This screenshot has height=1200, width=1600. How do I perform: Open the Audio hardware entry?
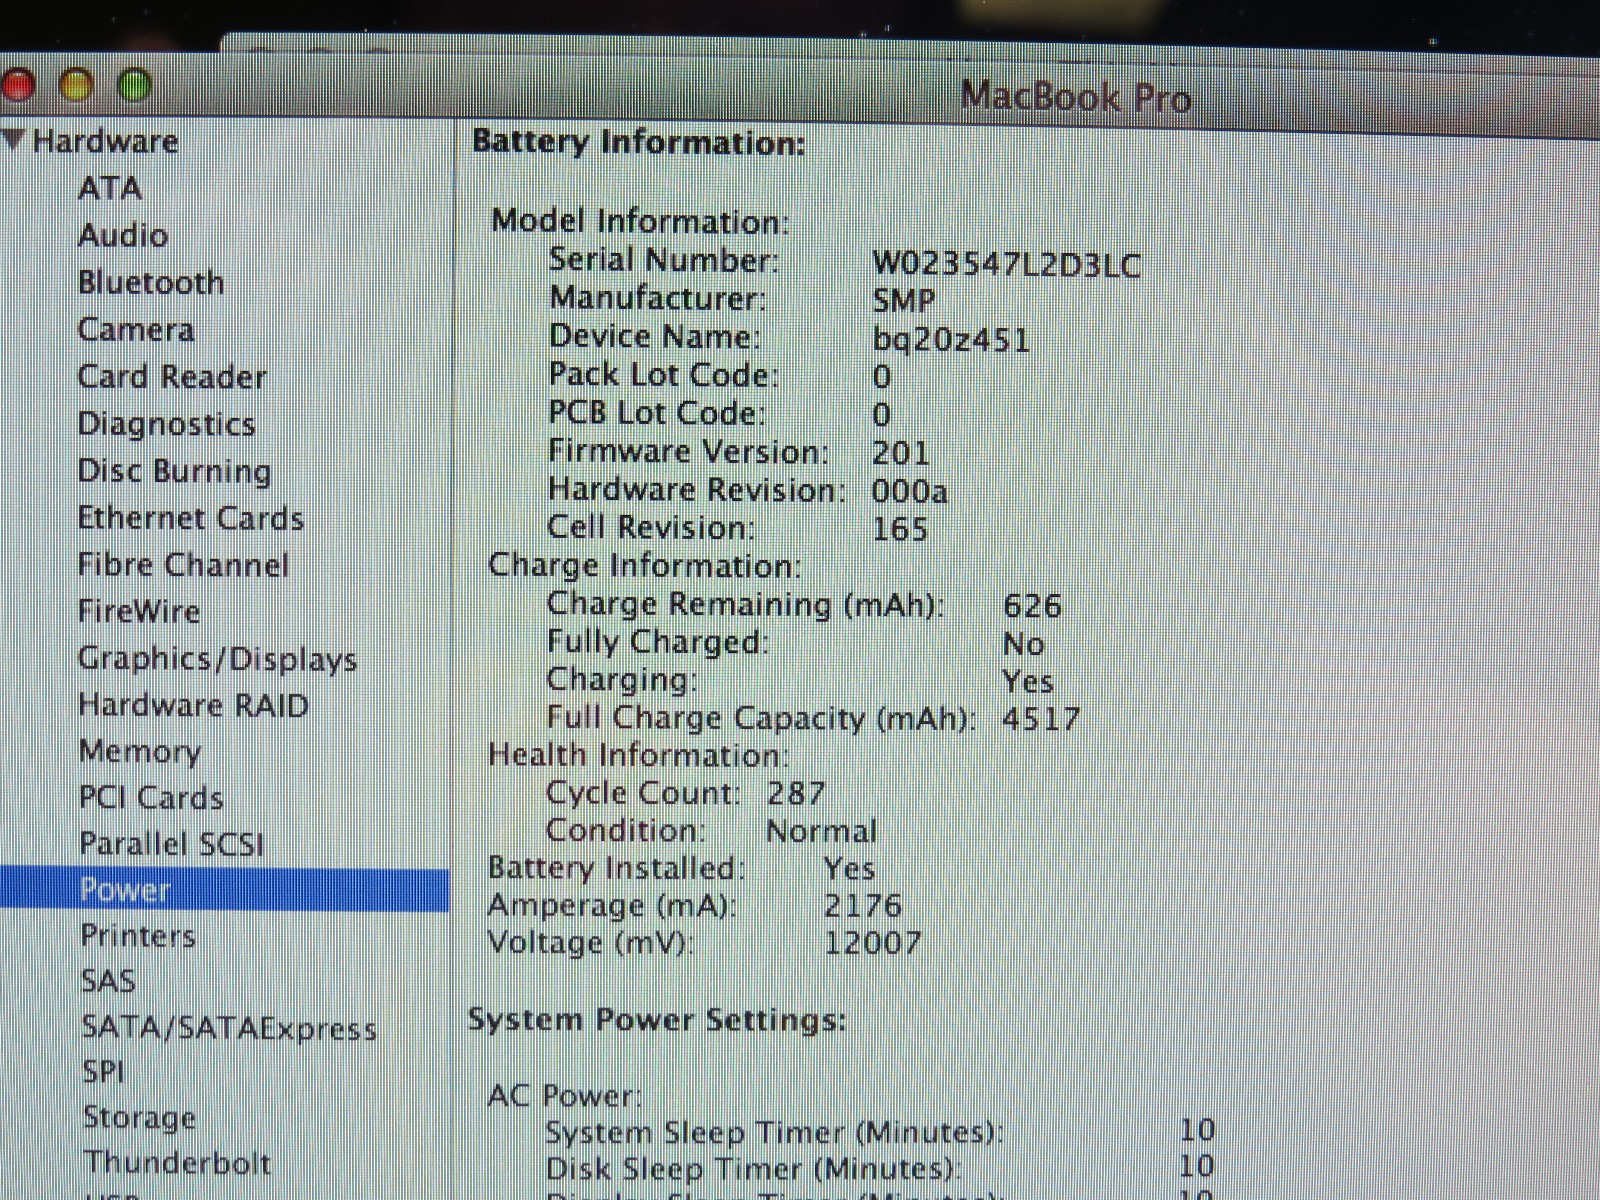(x=123, y=235)
